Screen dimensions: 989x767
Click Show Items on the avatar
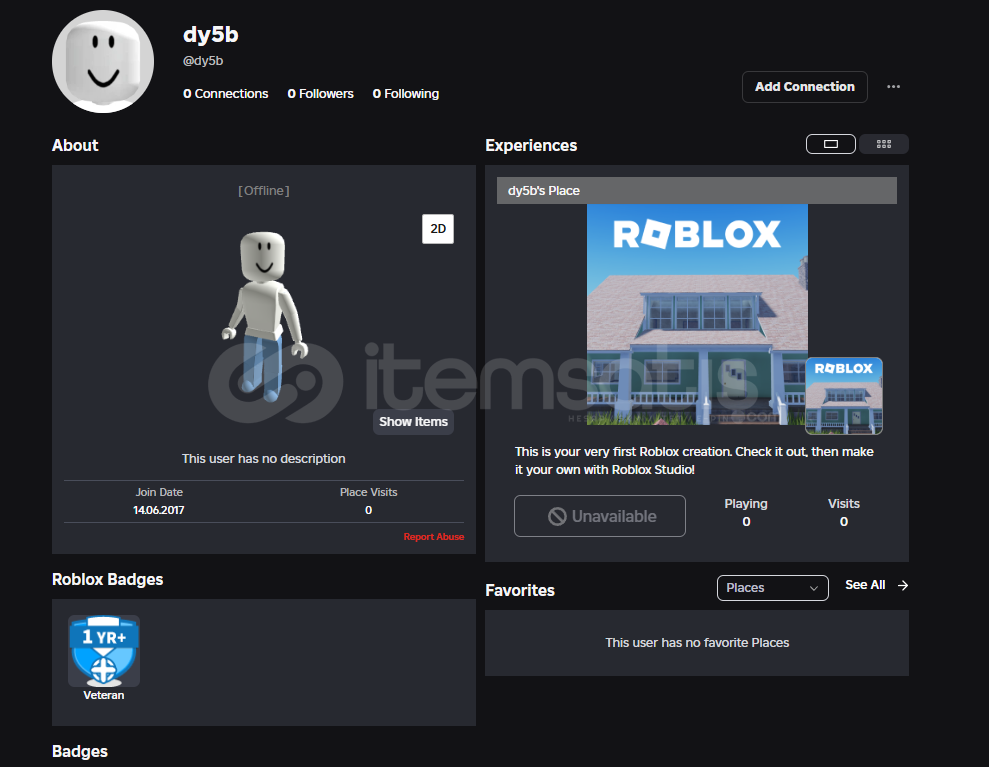pyautogui.click(x=413, y=422)
